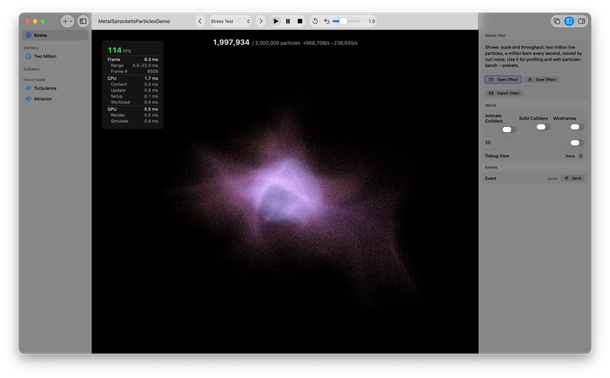Click the GPU 5.5 ms stats row
The image size is (610, 378).
[133, 109]
